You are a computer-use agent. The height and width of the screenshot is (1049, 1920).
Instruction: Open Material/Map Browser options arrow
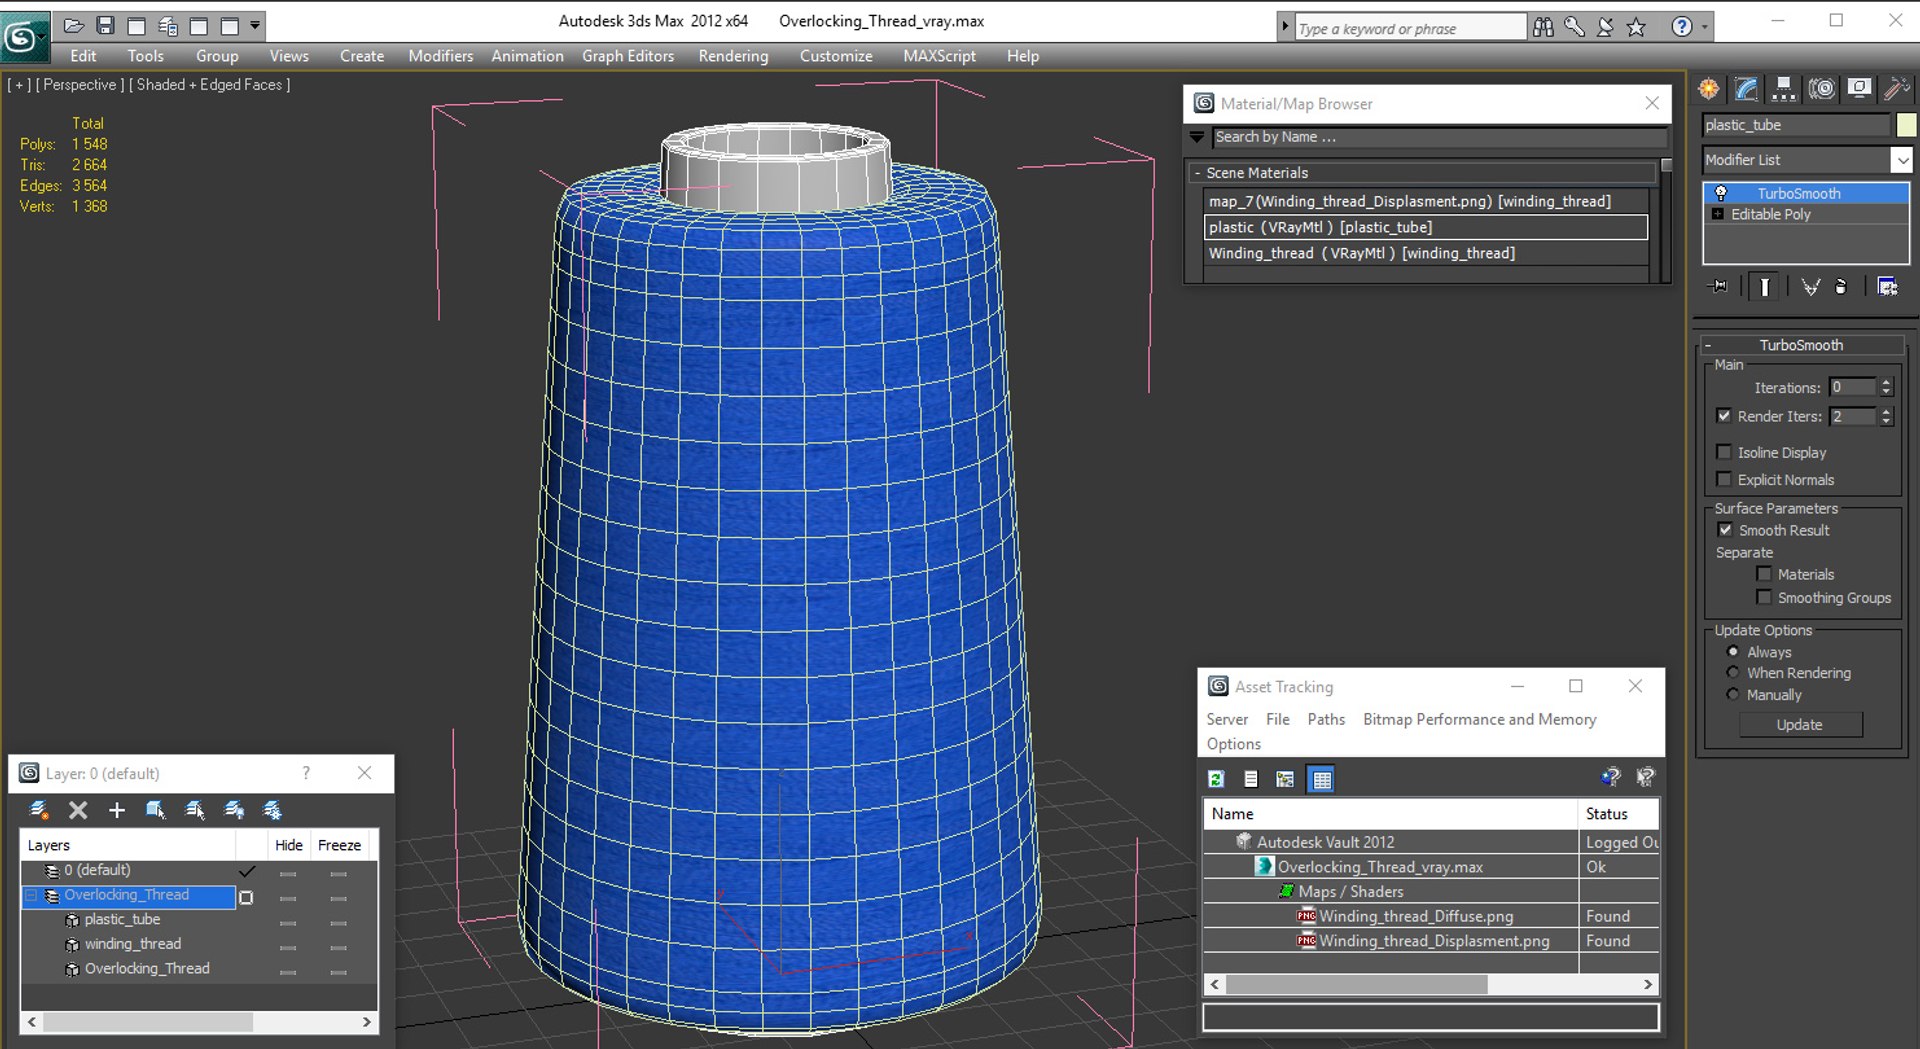pyautogui.click(x=1197, y=137)
